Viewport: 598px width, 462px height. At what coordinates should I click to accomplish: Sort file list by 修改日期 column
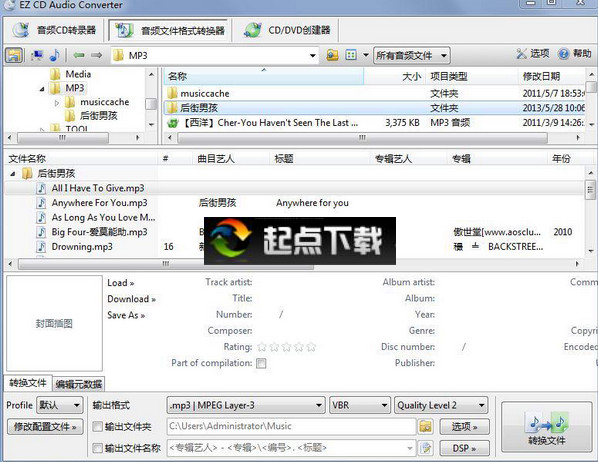pos(551,76)
